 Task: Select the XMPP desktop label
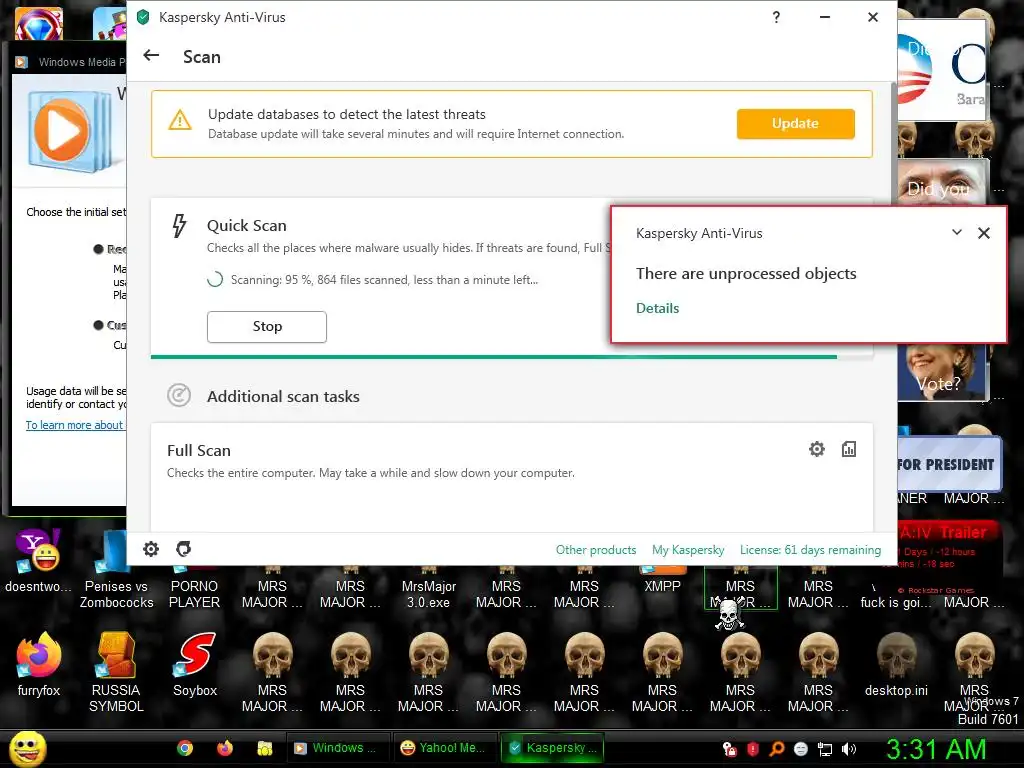point(662,586)
